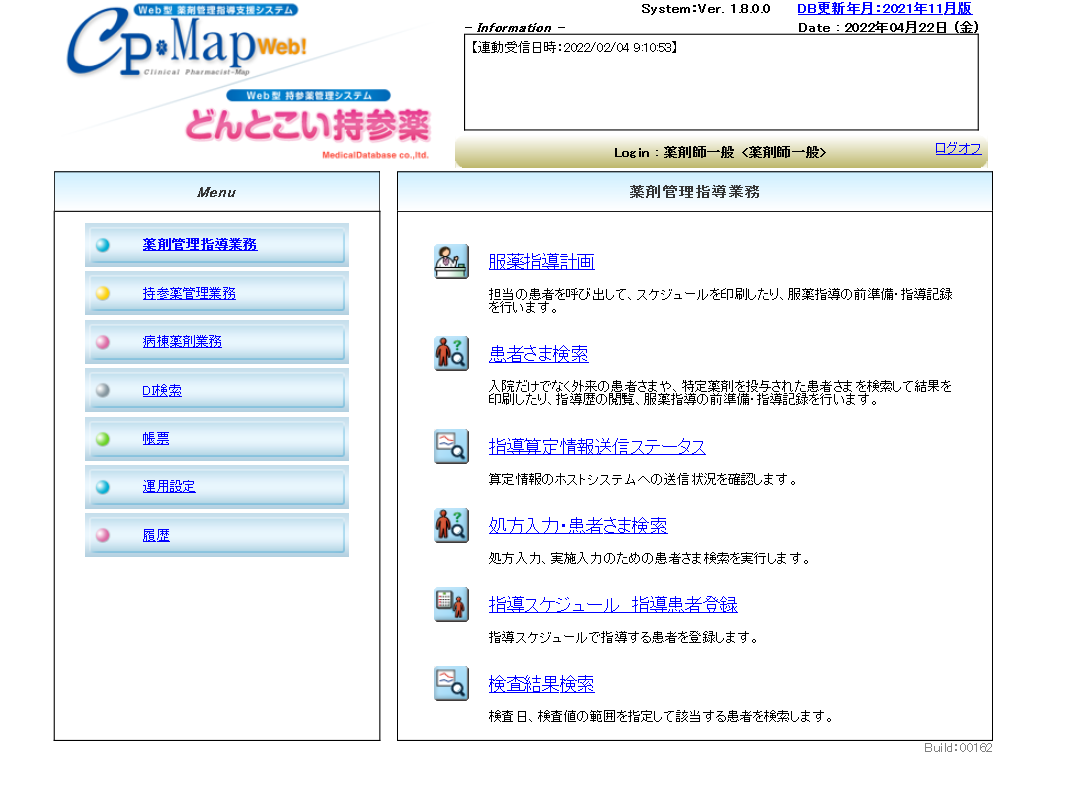1073x792 pixels.
Task: Click the CP-Map Web logo
Action: click(186, 43)
